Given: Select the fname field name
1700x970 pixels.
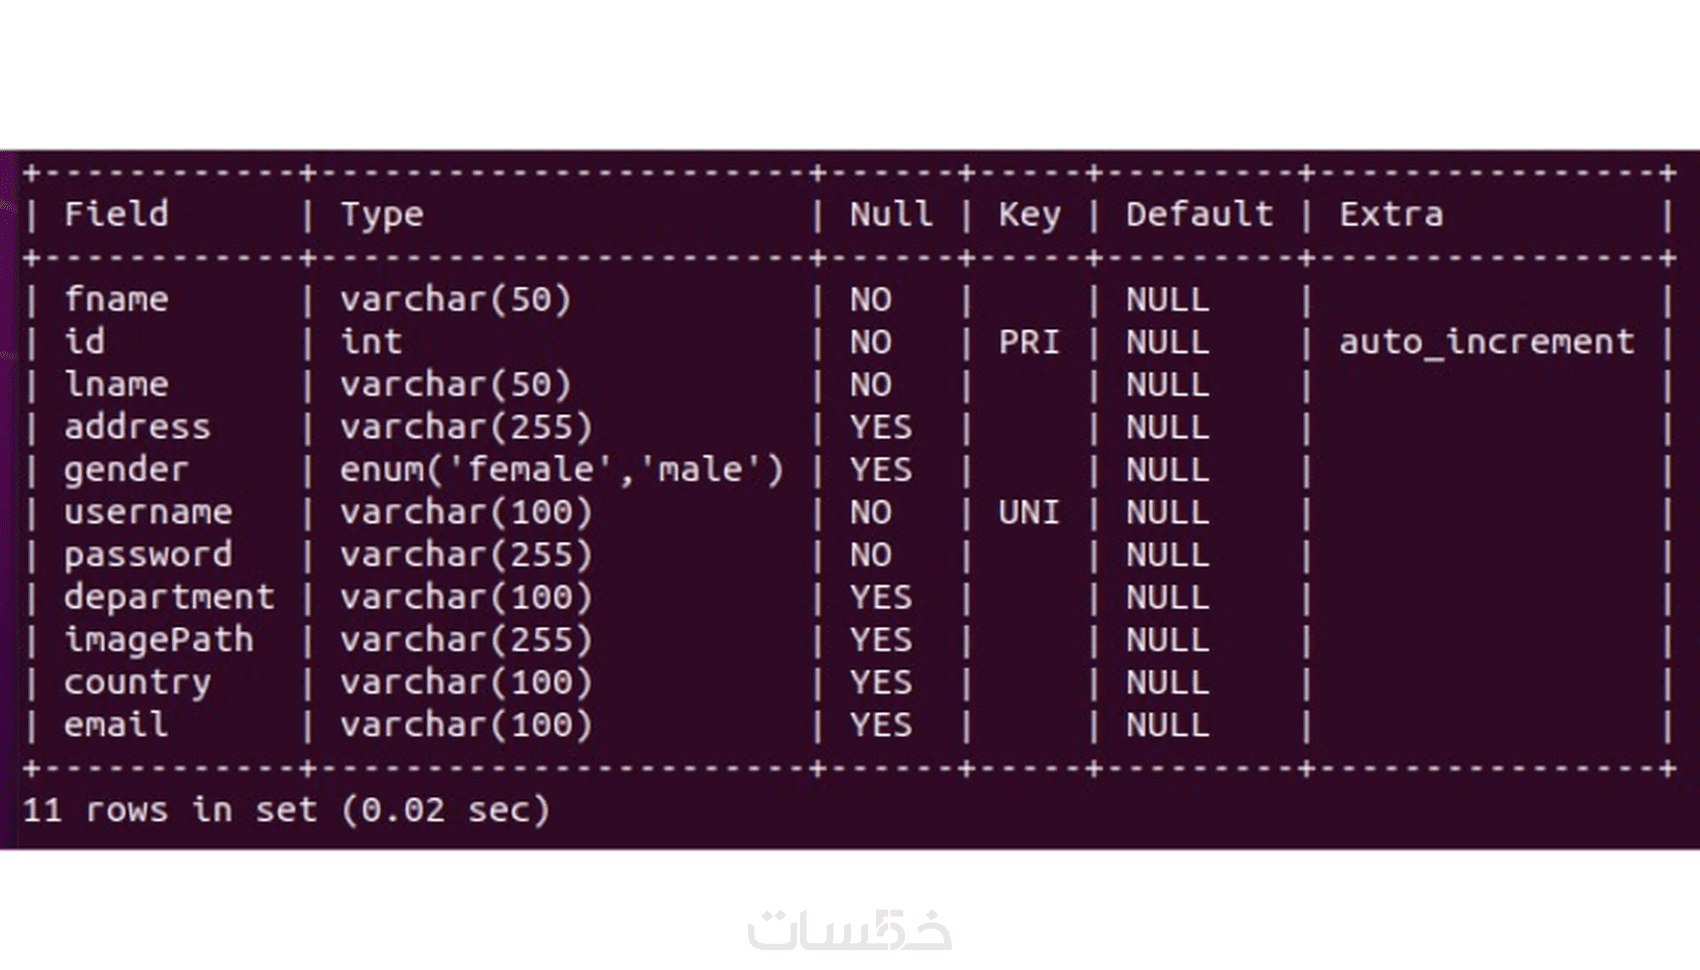Looking at the screenshot, I should (x=116, y=299).
